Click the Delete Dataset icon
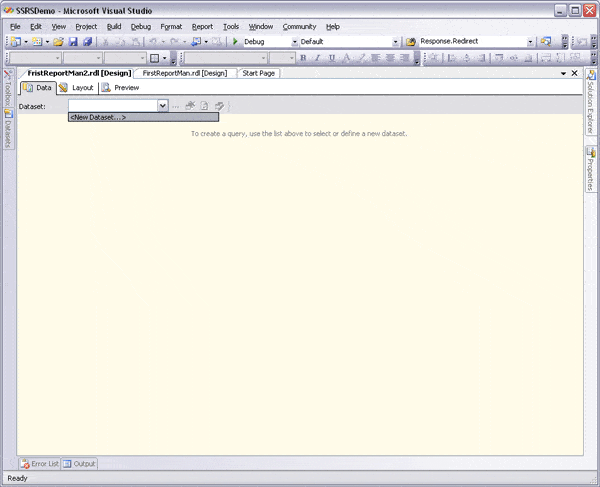Screen dimensions: 600x487 coord(190,106)
